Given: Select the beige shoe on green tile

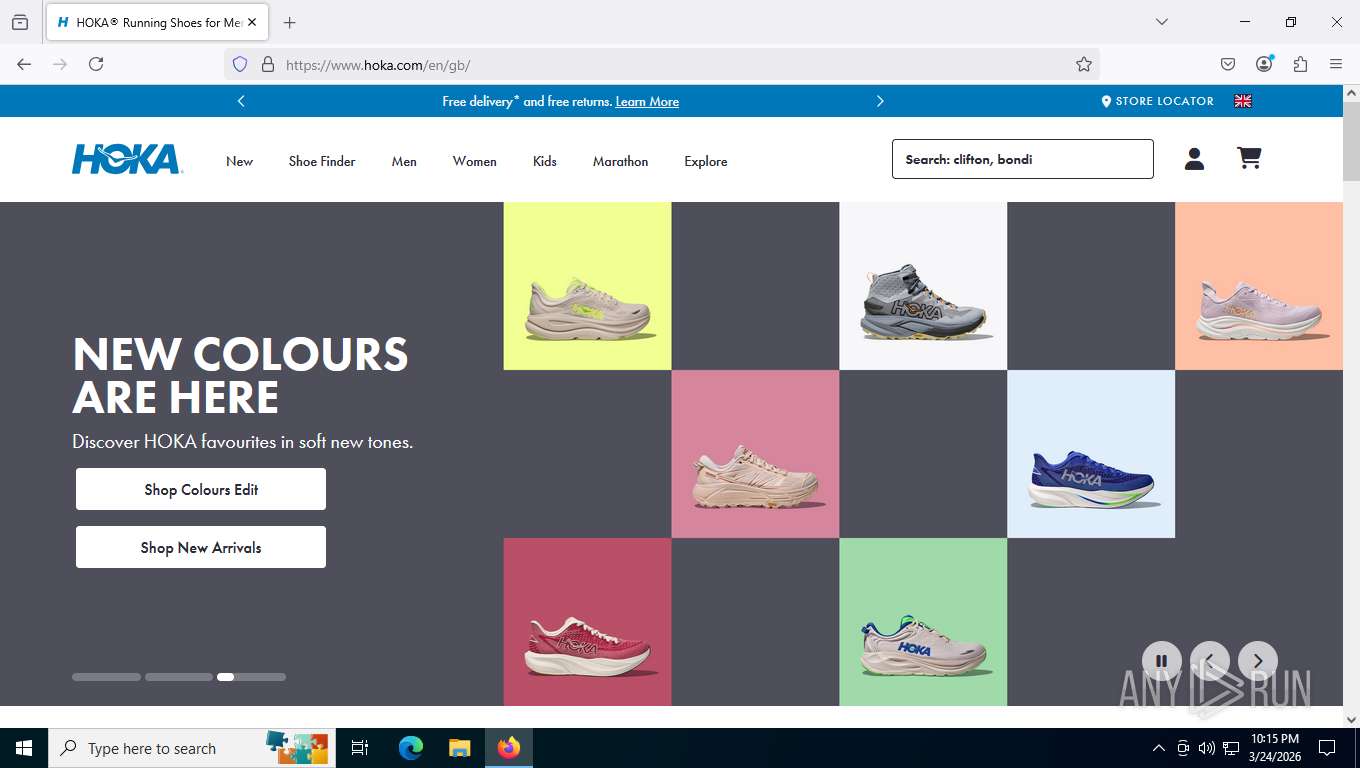Looking at the screenshot, I should (x=923, y=622).
